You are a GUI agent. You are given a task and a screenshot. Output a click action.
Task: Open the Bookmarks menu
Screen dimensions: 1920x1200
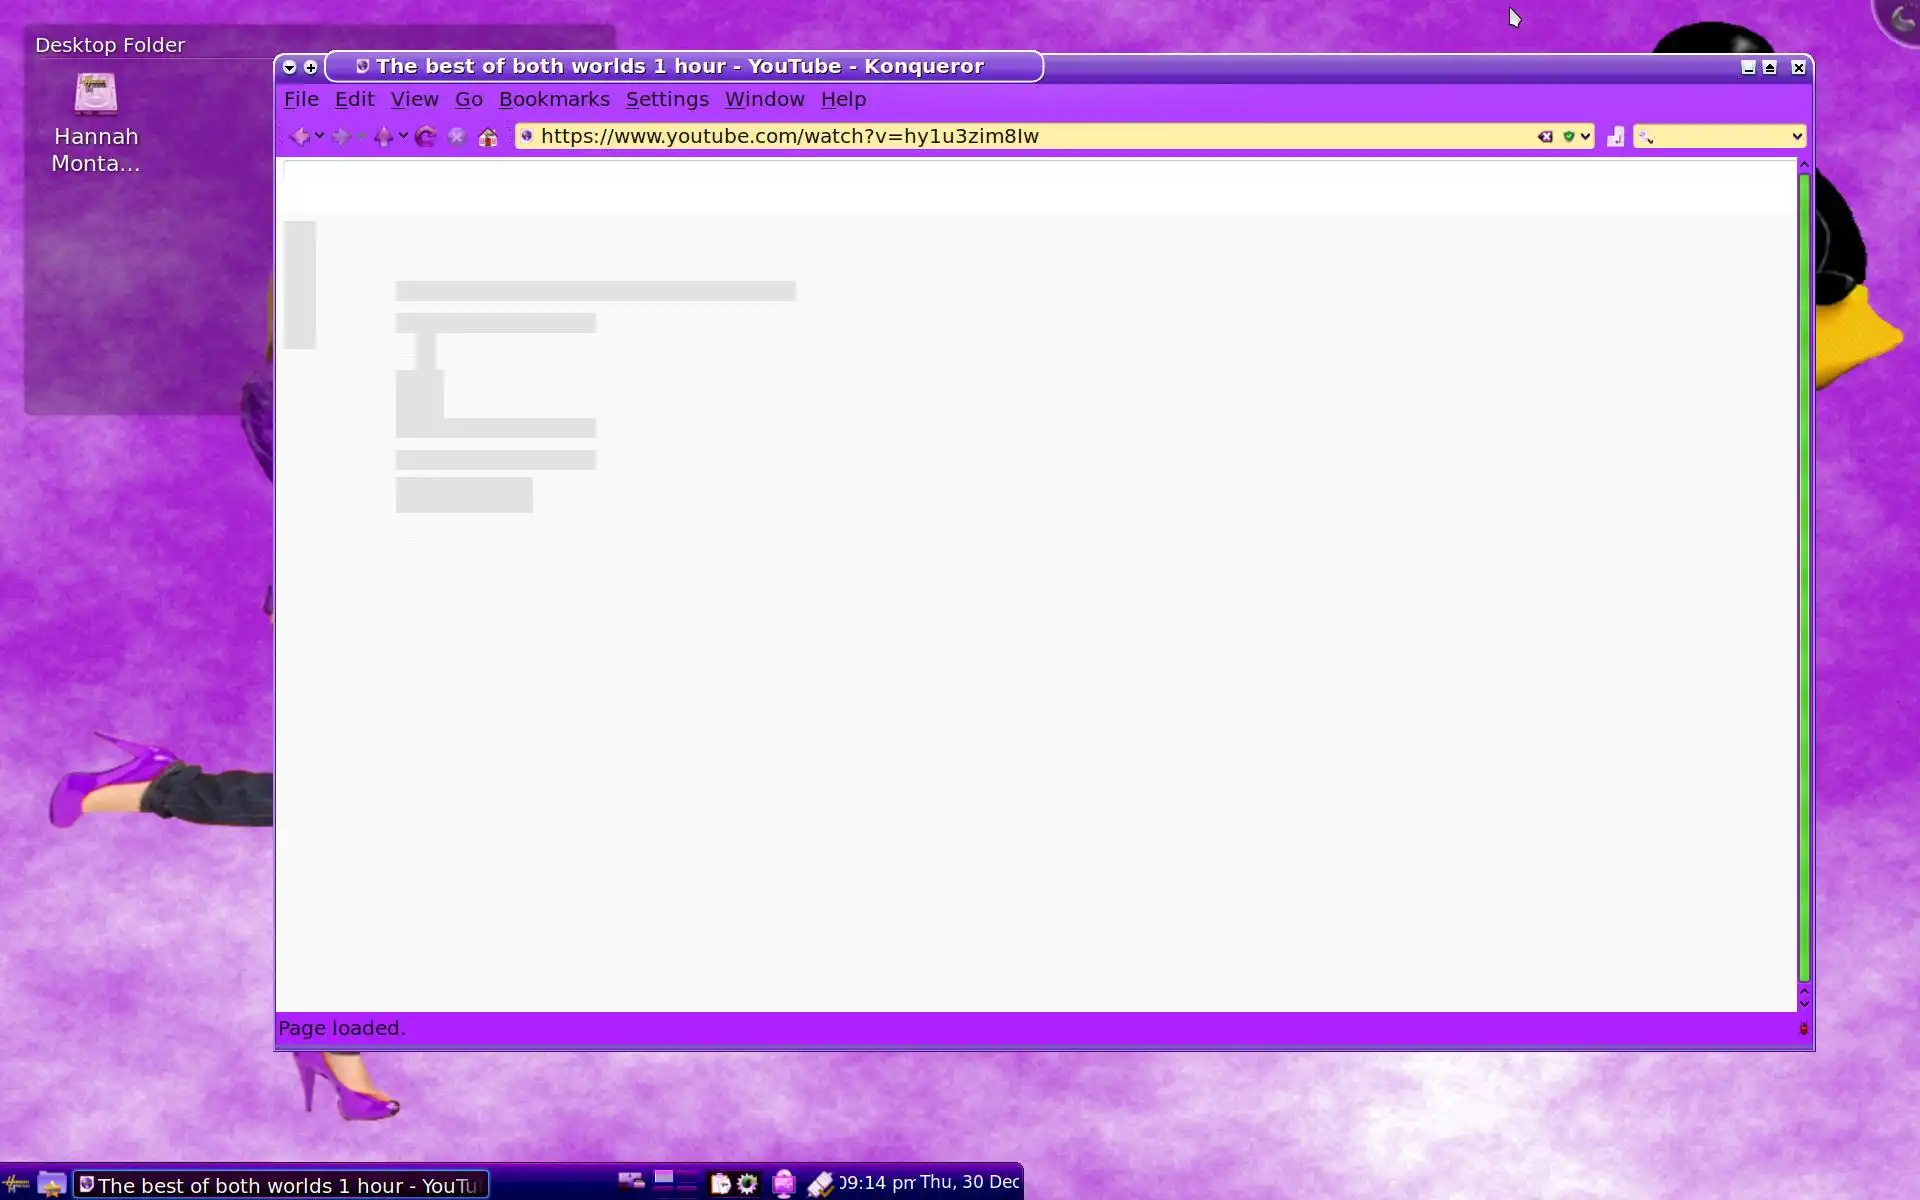554,99
